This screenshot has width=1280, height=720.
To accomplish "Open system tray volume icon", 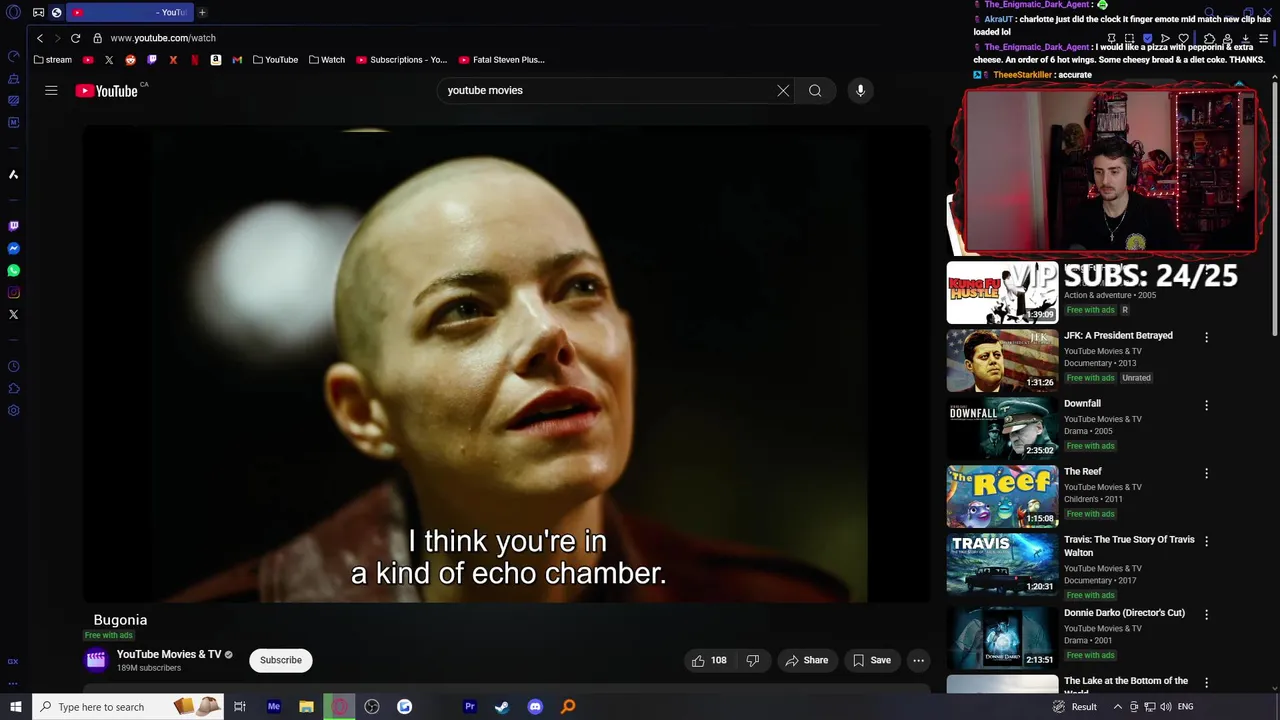I will click(1165, 707).
